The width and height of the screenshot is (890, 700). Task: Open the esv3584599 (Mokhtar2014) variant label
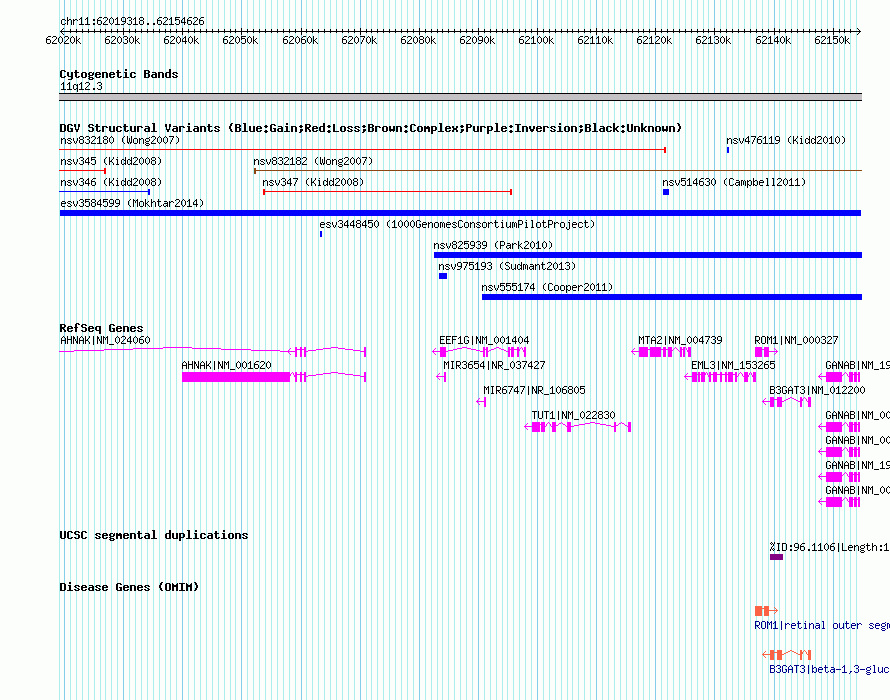click(132, 203)
